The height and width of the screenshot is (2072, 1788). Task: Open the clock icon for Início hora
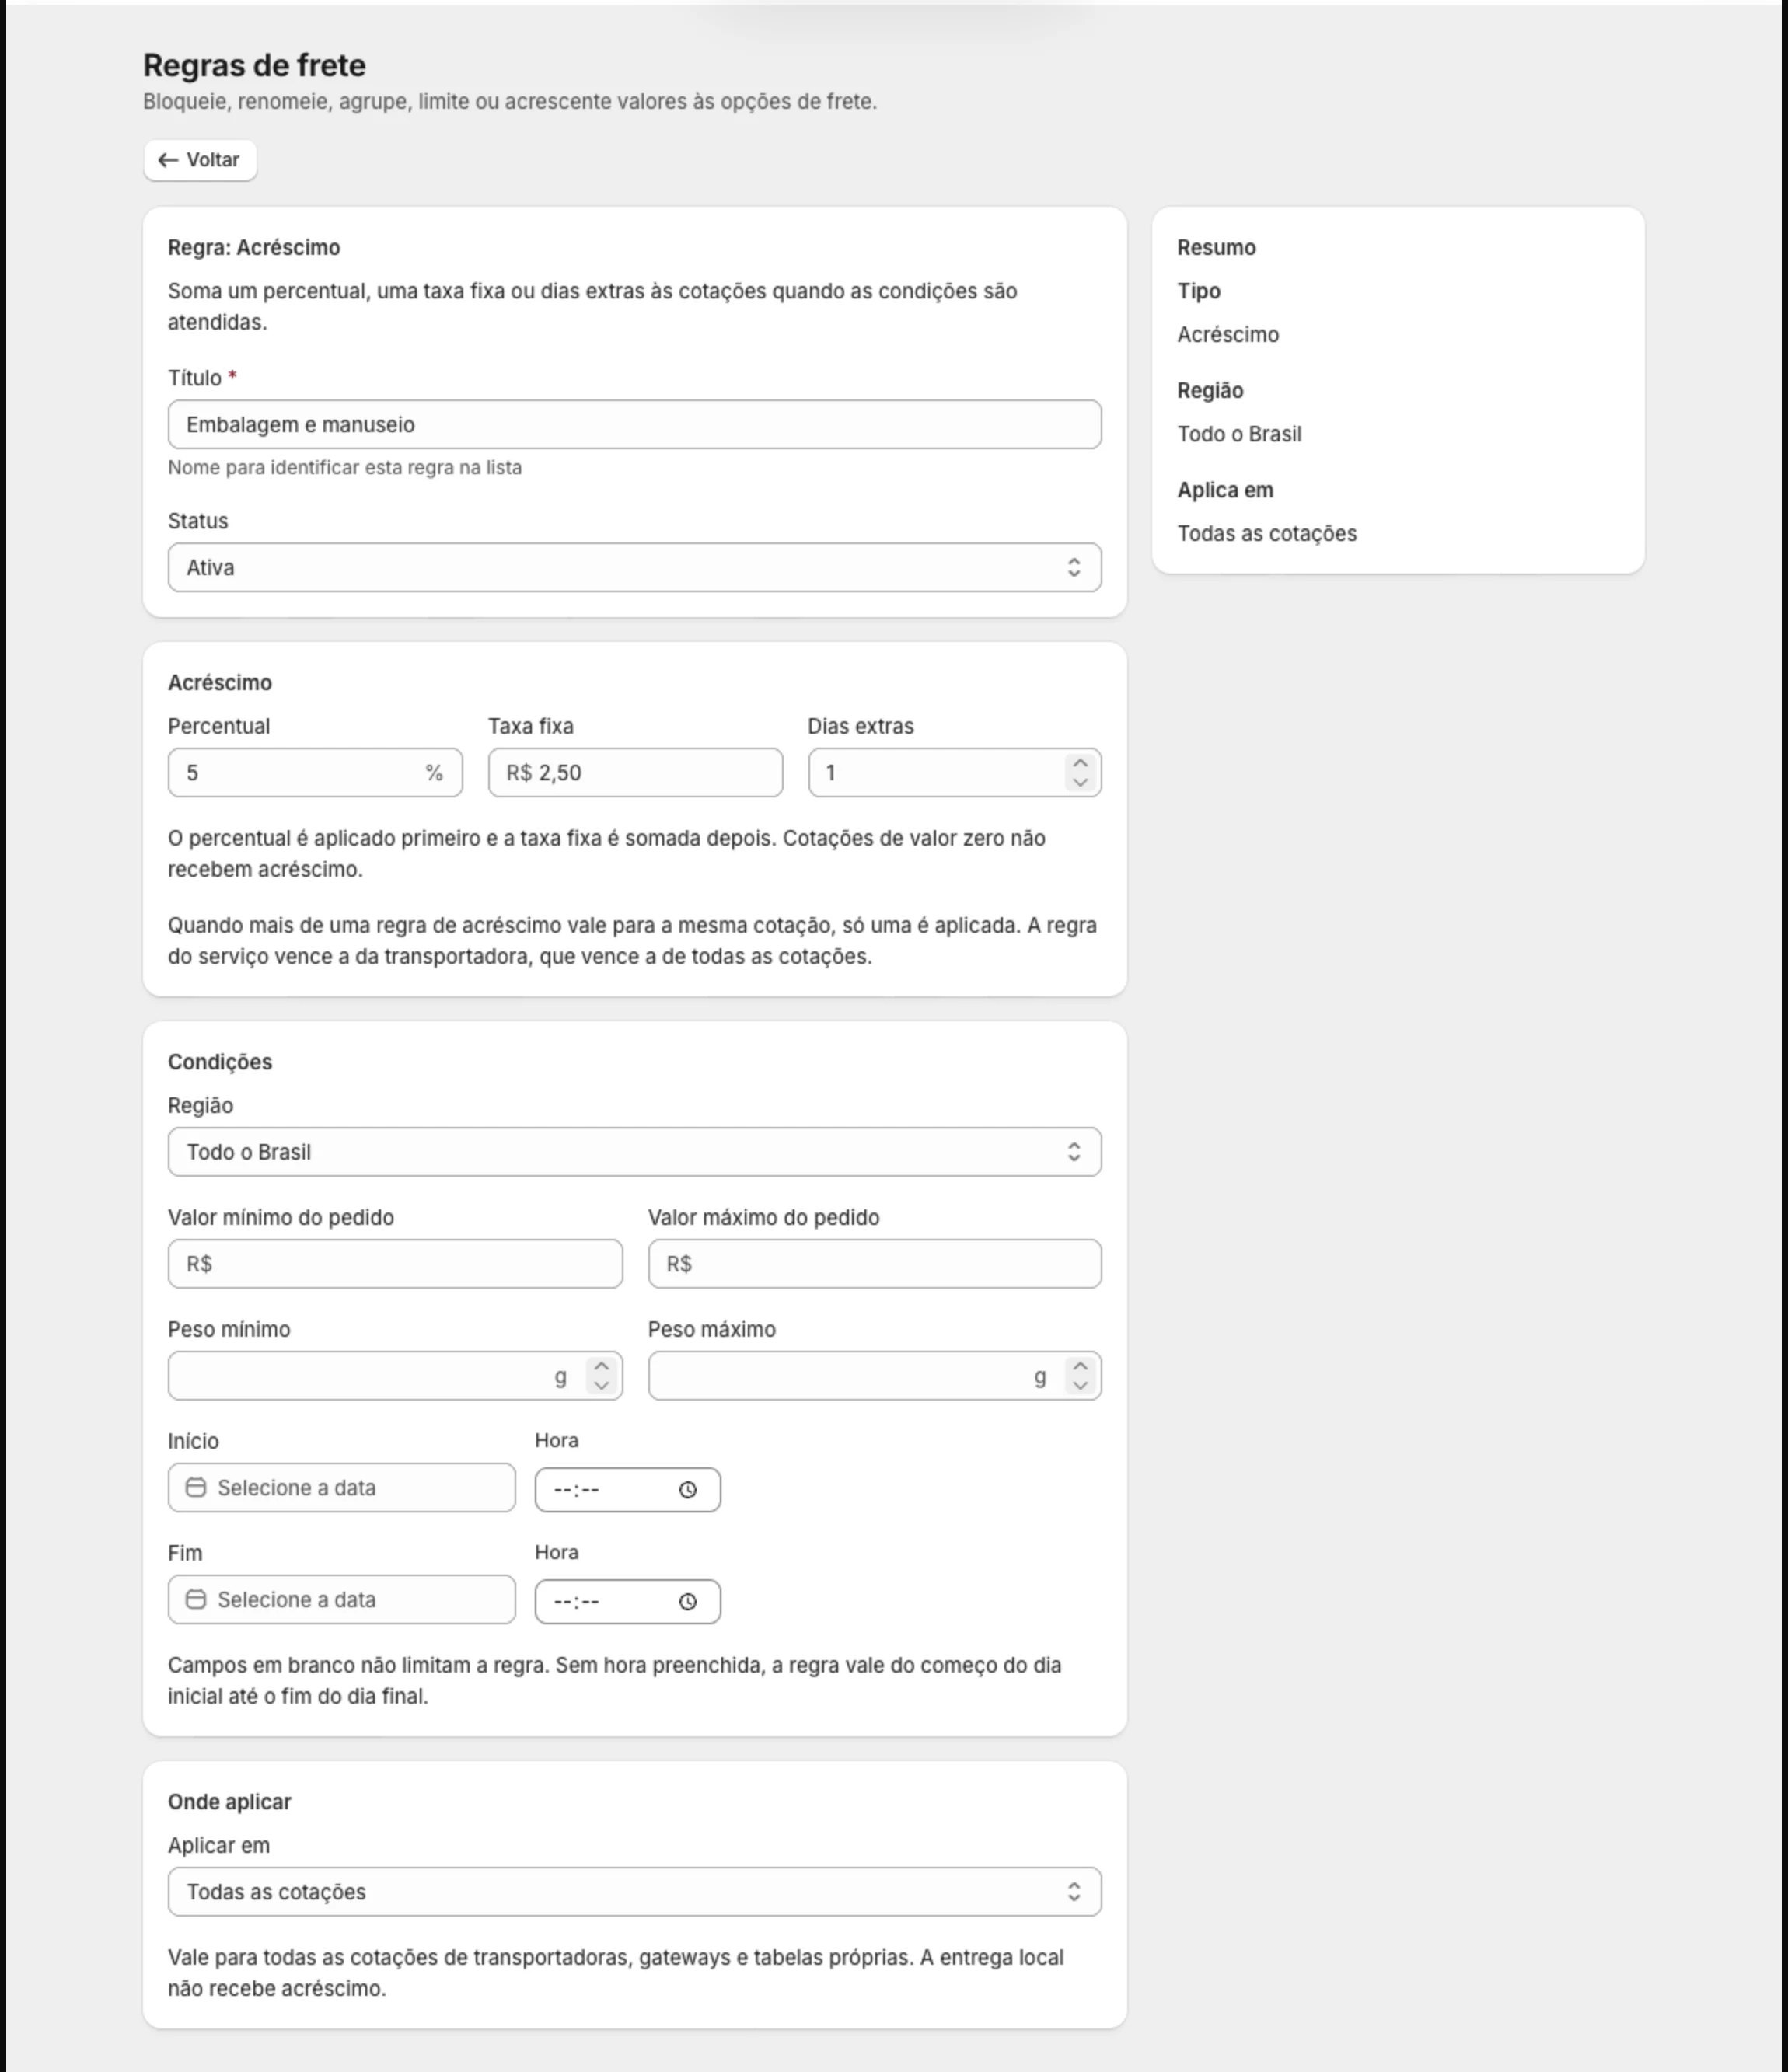[688, 1490]
